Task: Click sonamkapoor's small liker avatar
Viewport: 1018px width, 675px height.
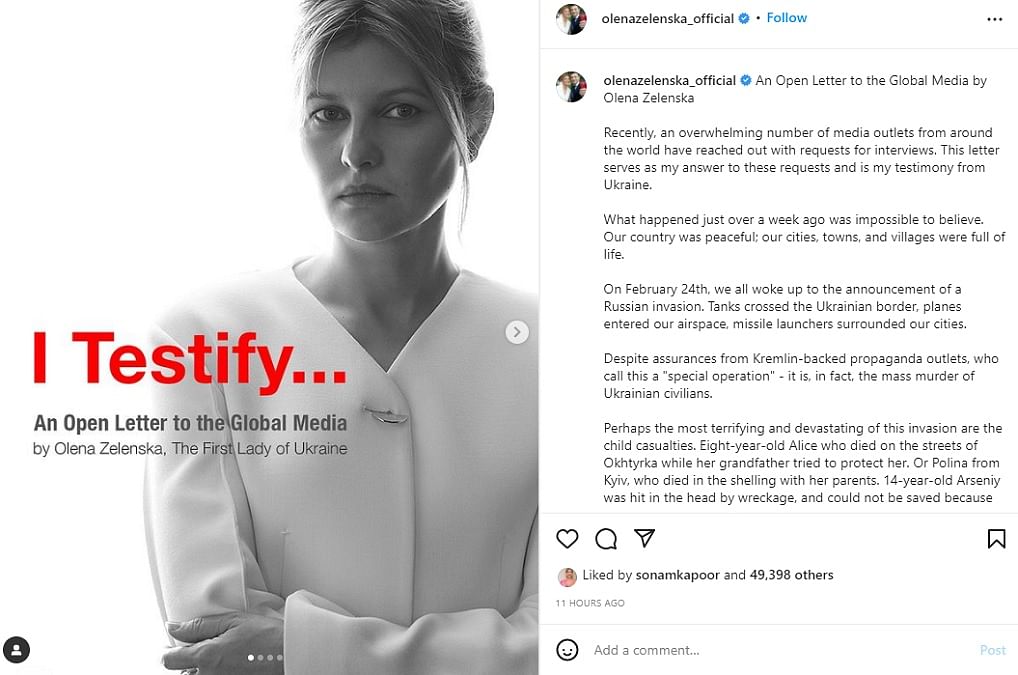Action: point(567,577)
